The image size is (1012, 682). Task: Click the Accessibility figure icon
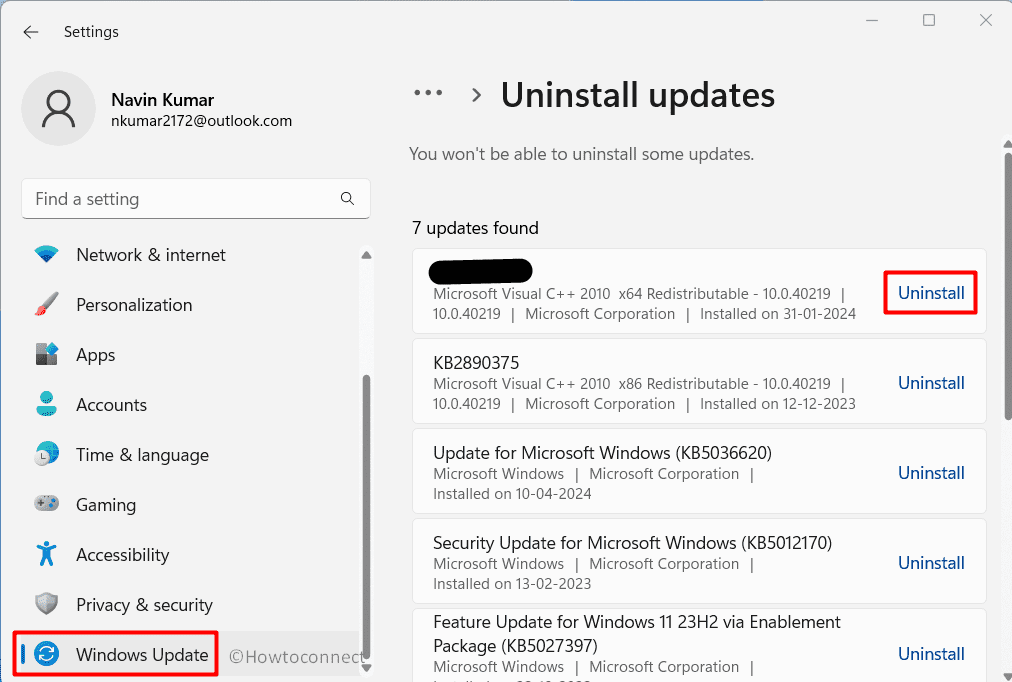click(46, 555)
